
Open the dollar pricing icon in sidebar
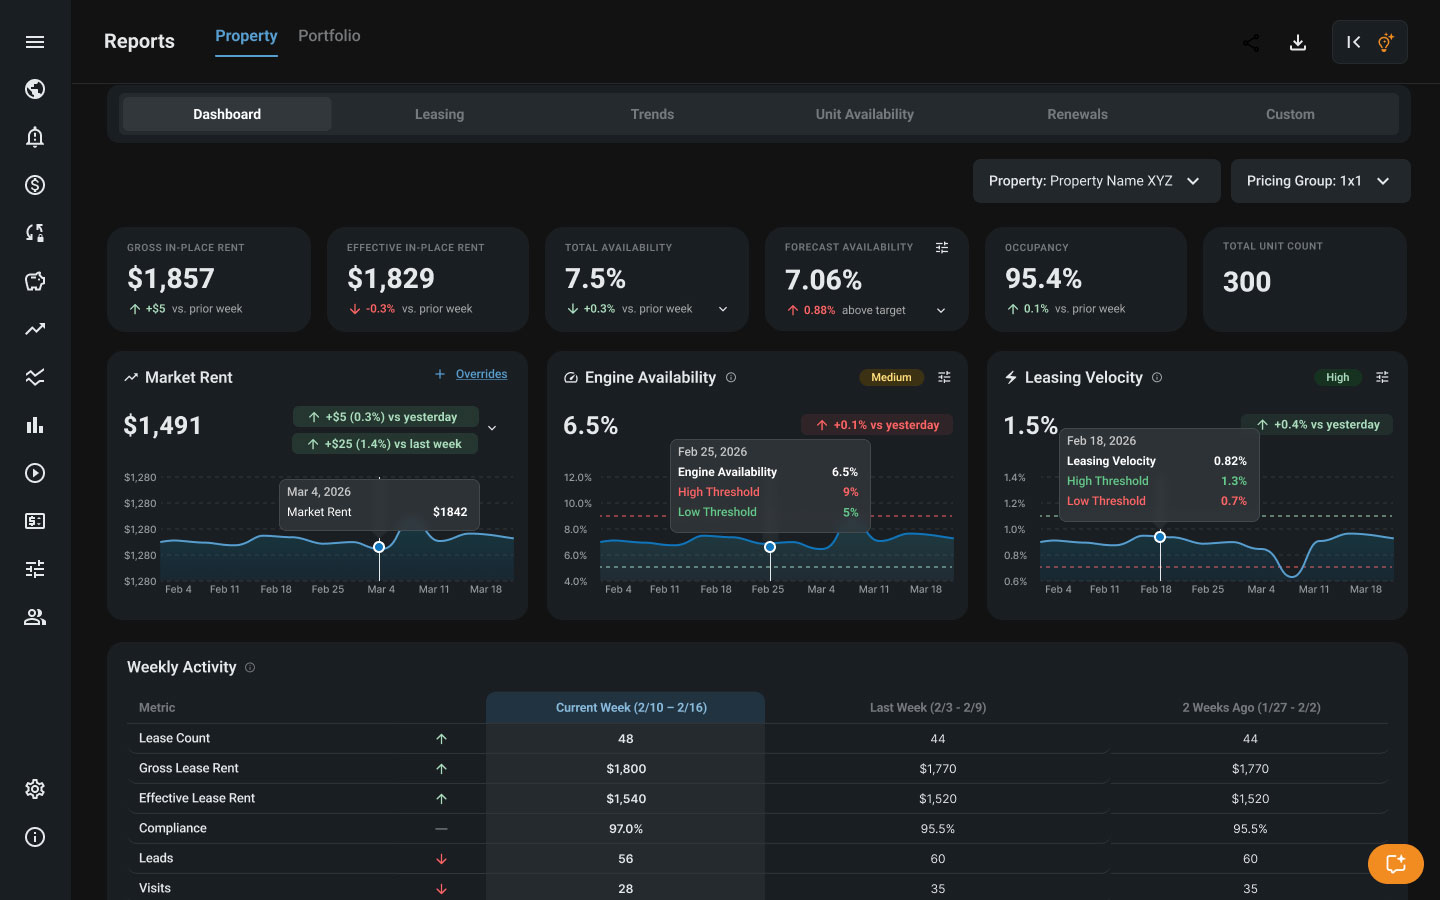[35, 185]
